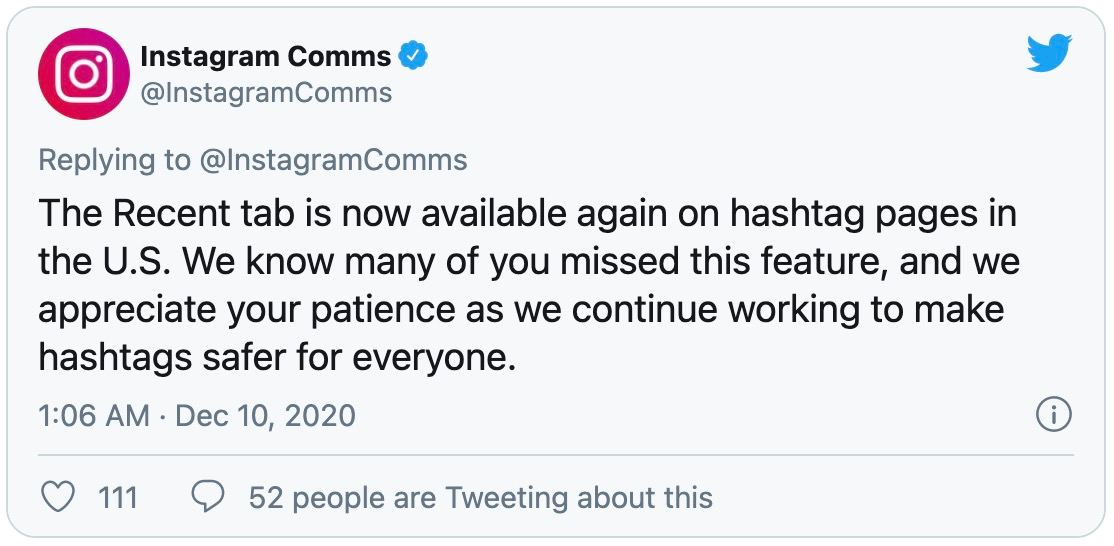This screenshot has width=1114, height=546.
Task: Click empty card area right of handle
Action: (x=710, y=92)
